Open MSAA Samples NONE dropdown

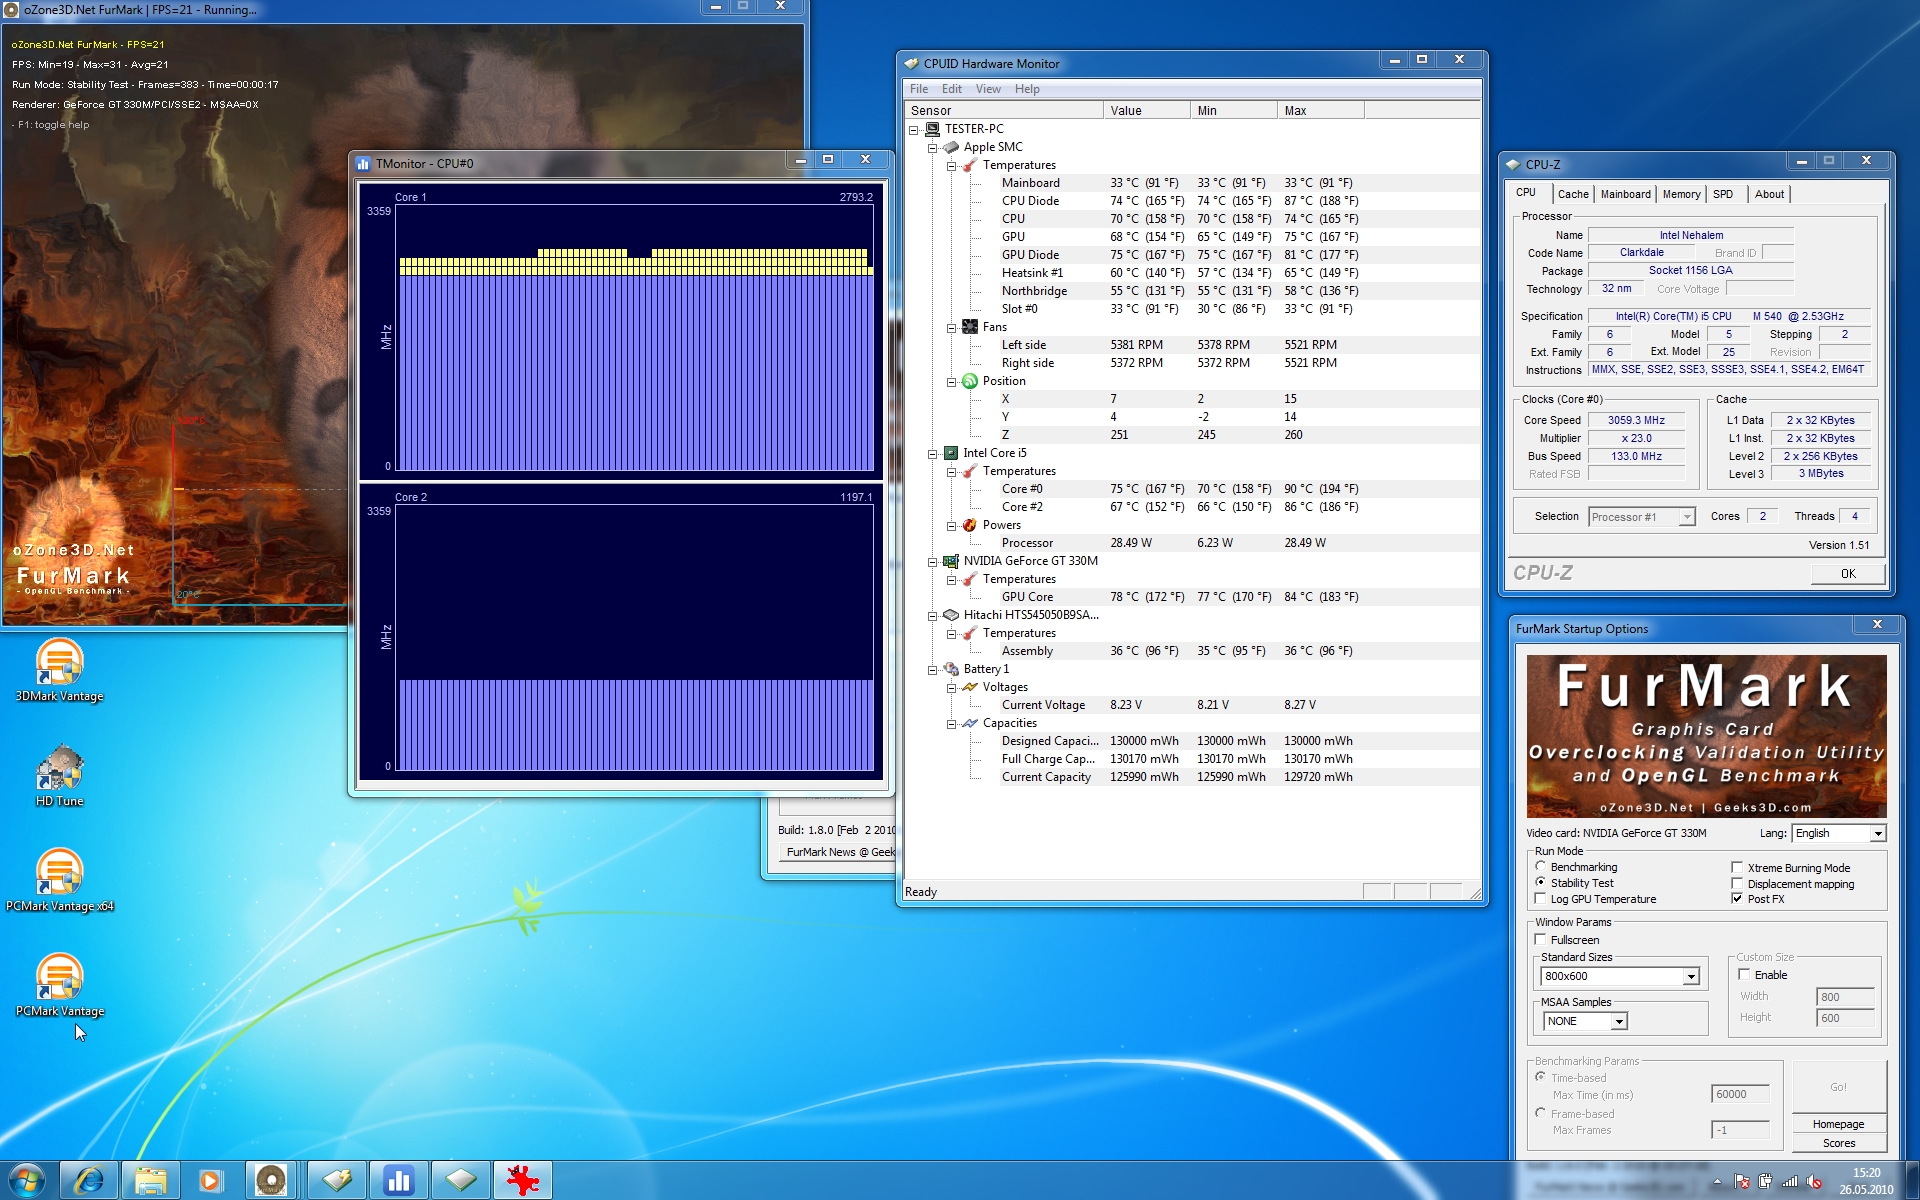(1585, 1021)
